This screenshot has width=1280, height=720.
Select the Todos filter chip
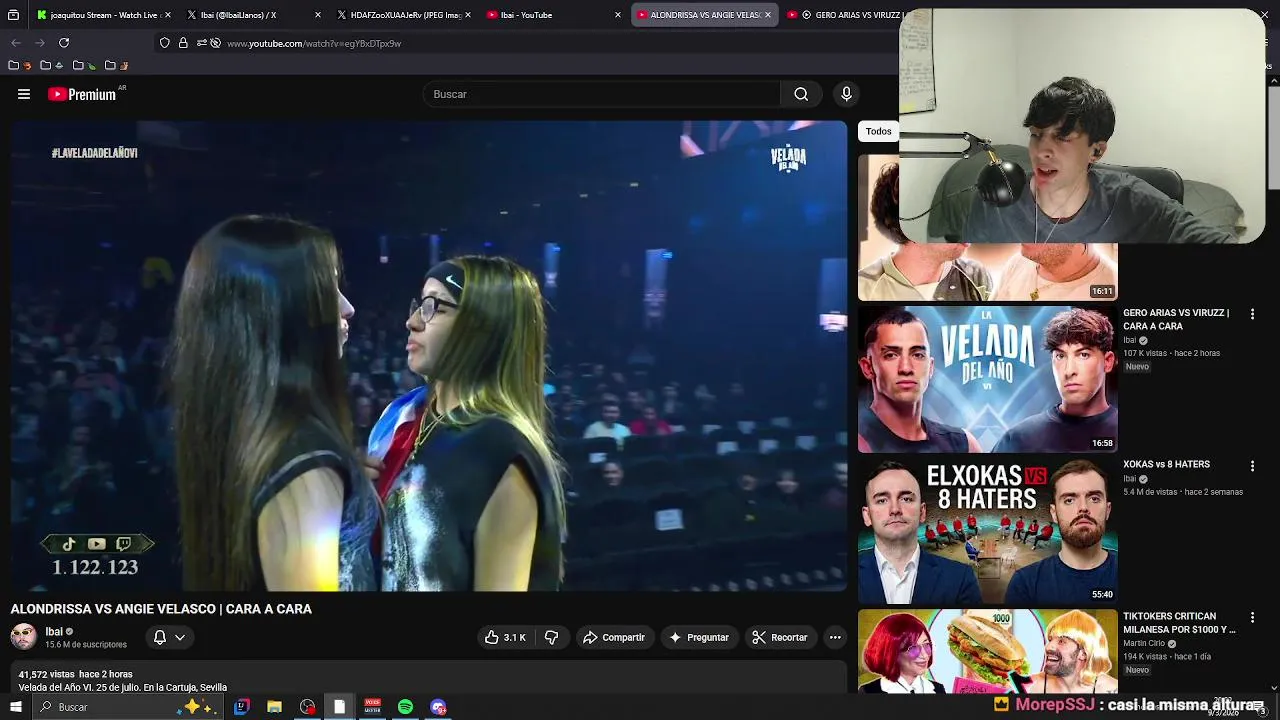click(879, 131)
